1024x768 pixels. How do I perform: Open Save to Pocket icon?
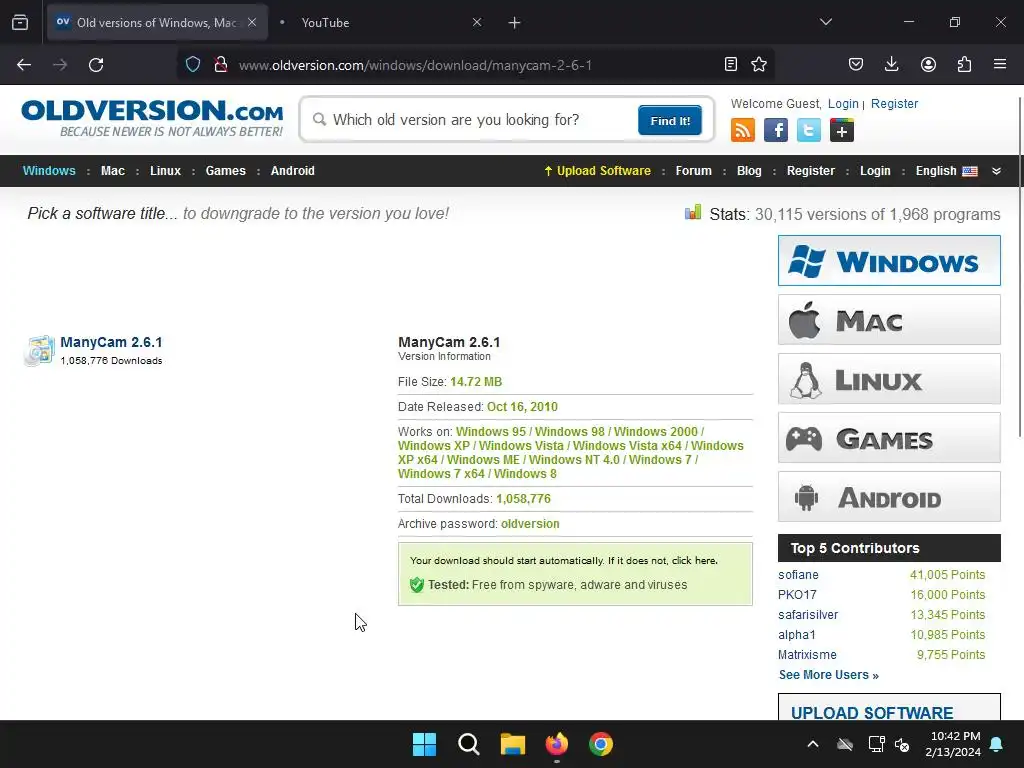coord(856,64)
